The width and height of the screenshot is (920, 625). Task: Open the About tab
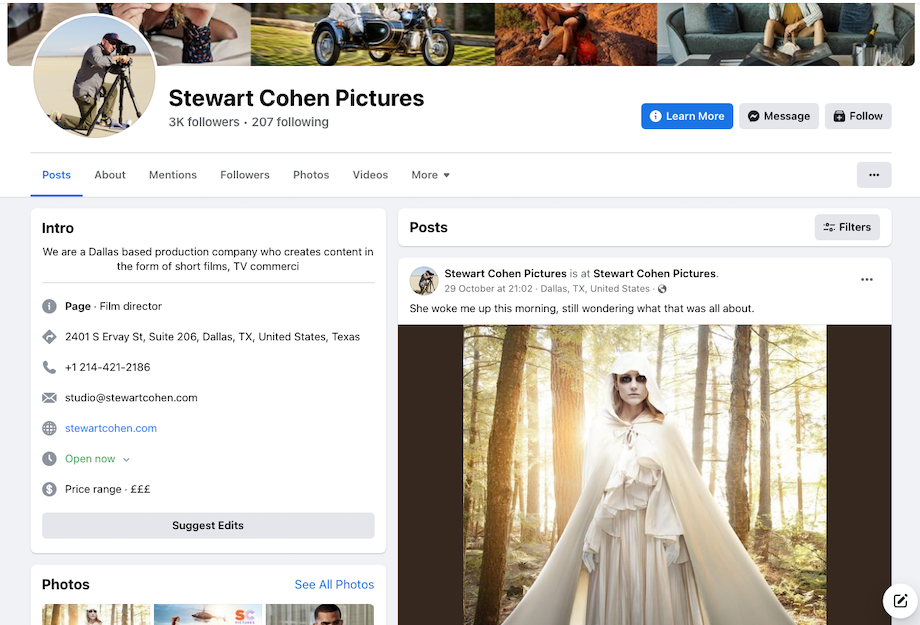pyautogui.click(x=110, y=175)
